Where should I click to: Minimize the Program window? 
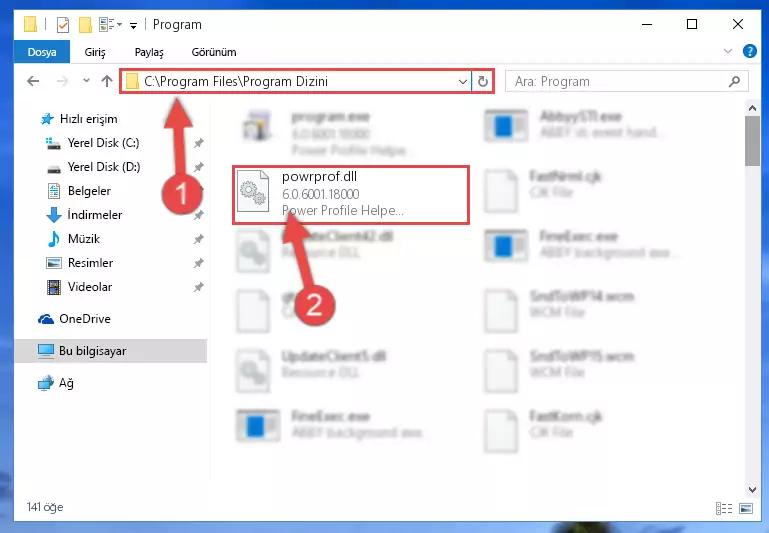click(x=647, y=24)
